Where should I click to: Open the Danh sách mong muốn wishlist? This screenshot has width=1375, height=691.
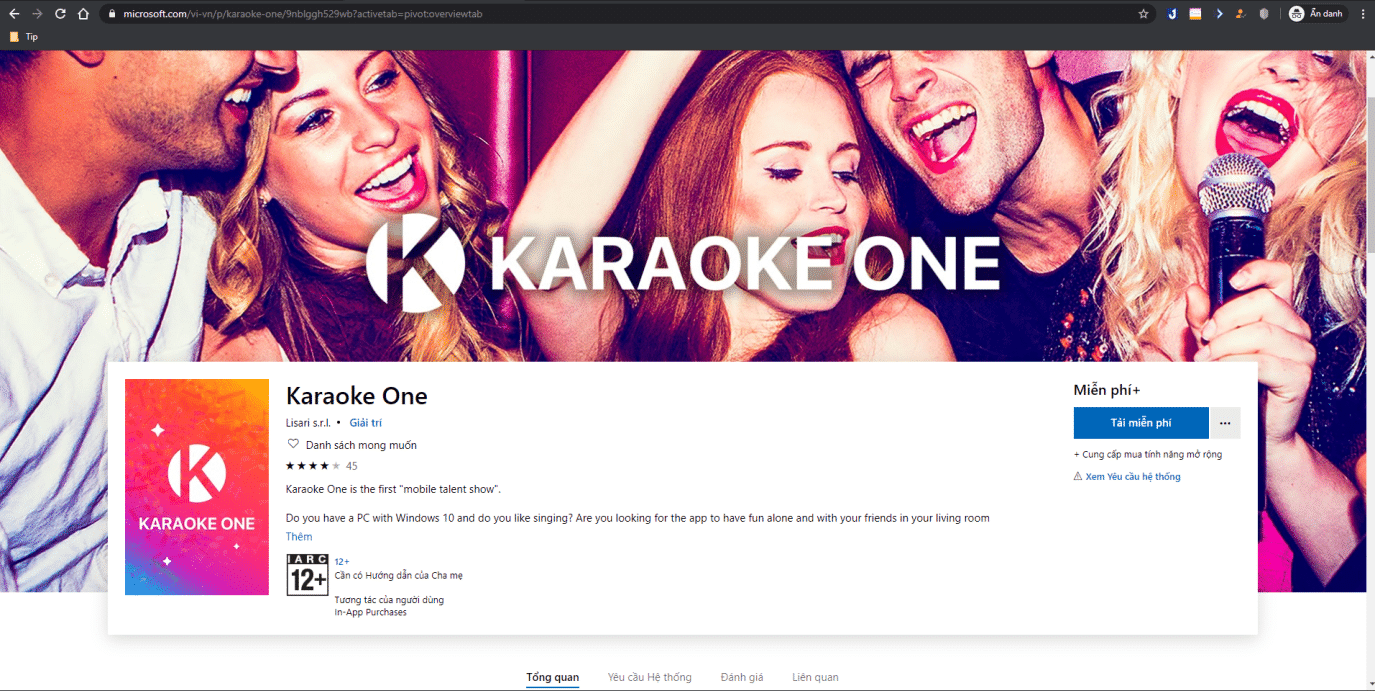361,445
